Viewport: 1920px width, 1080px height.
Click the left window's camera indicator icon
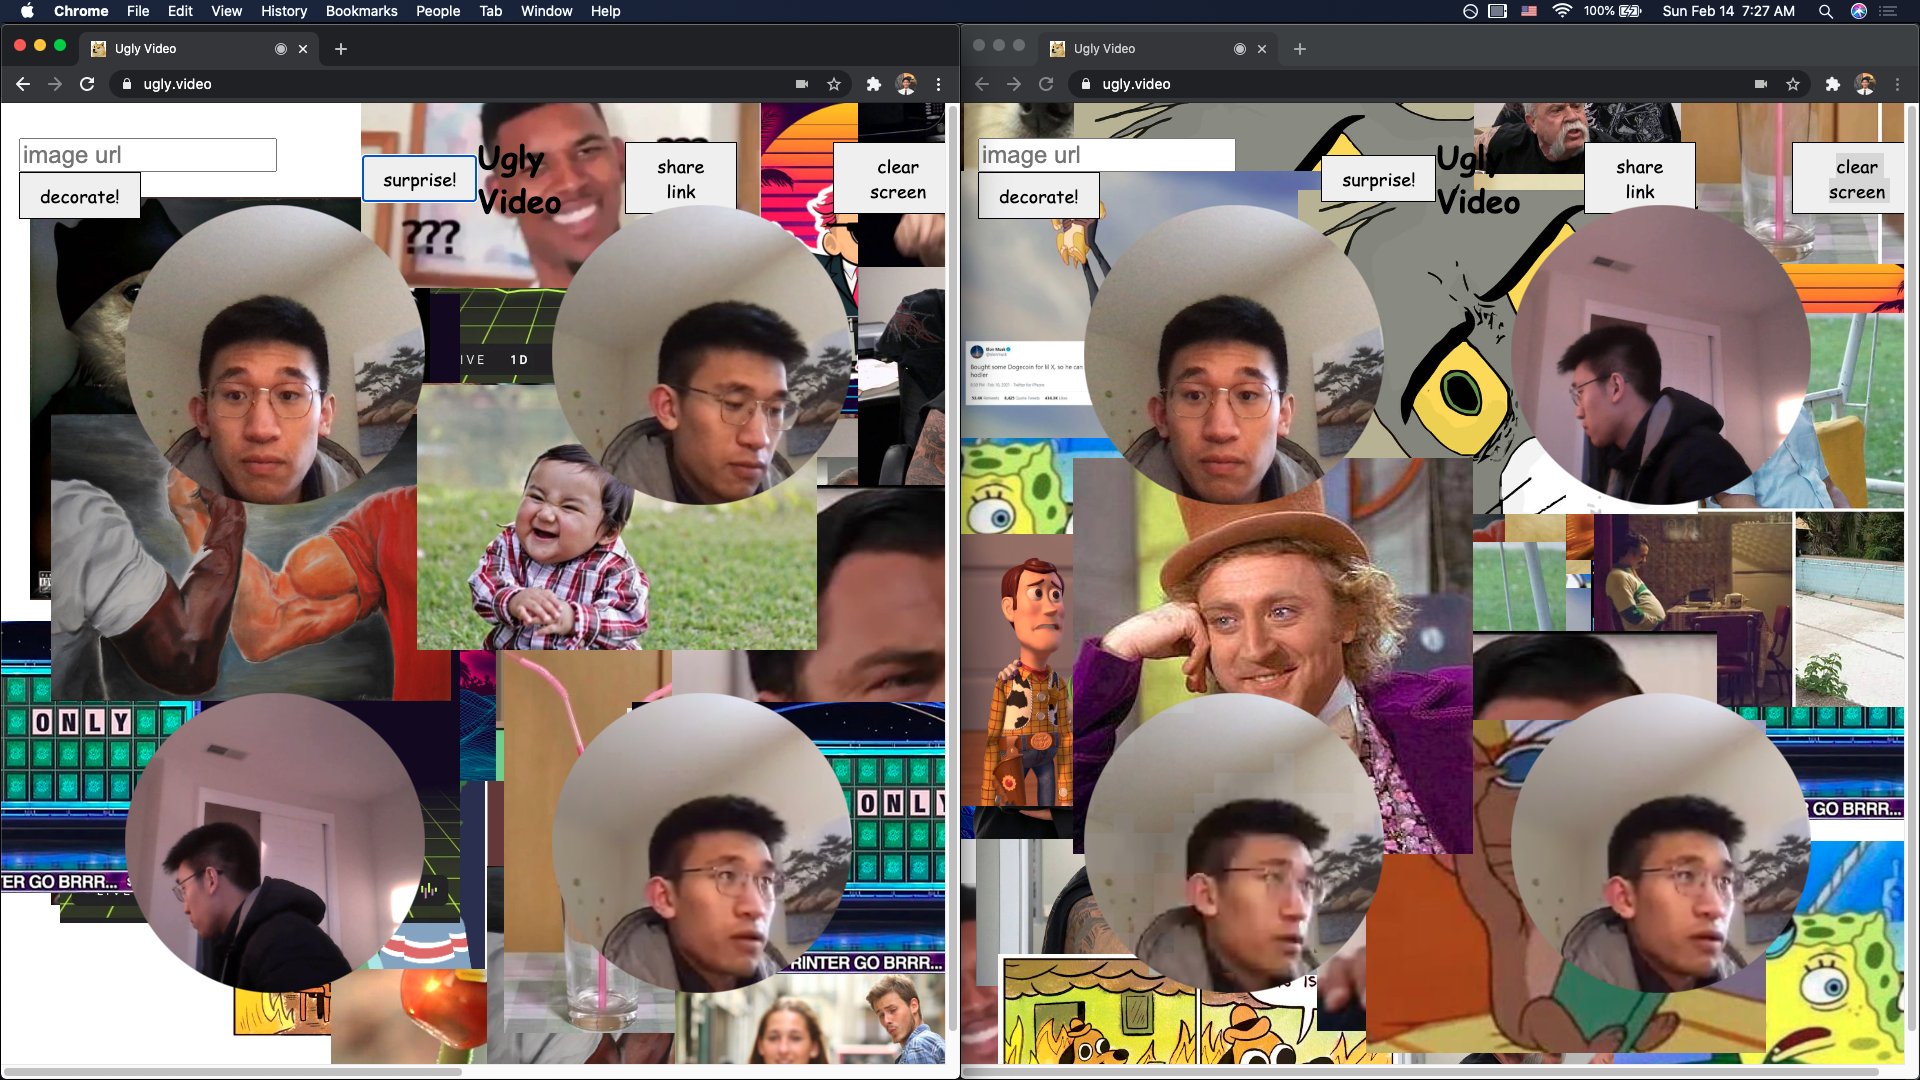click(x=801, y=84)
